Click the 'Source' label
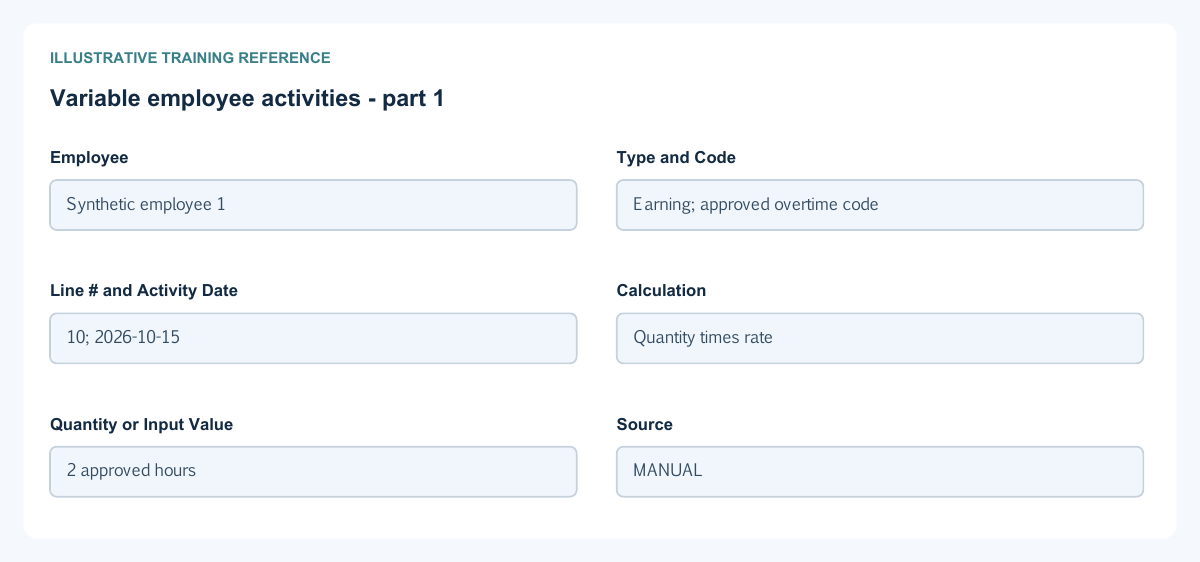The width and height of the screenshot is (1200, 562). [645, 424]
